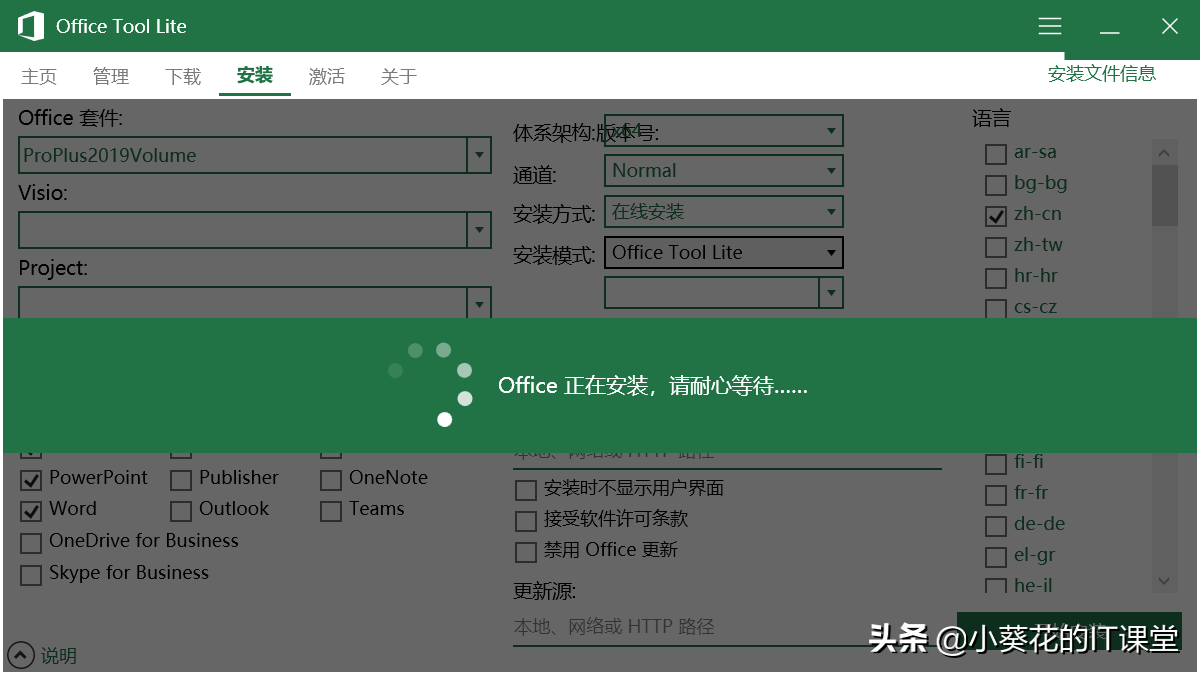Click the 说明 label link

[58, 656]
